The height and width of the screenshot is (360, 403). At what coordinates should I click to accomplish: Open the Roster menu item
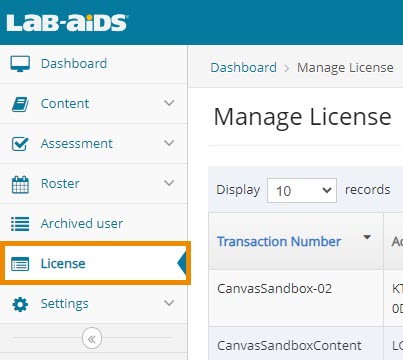pyautogui.click(x=93, y=184)
